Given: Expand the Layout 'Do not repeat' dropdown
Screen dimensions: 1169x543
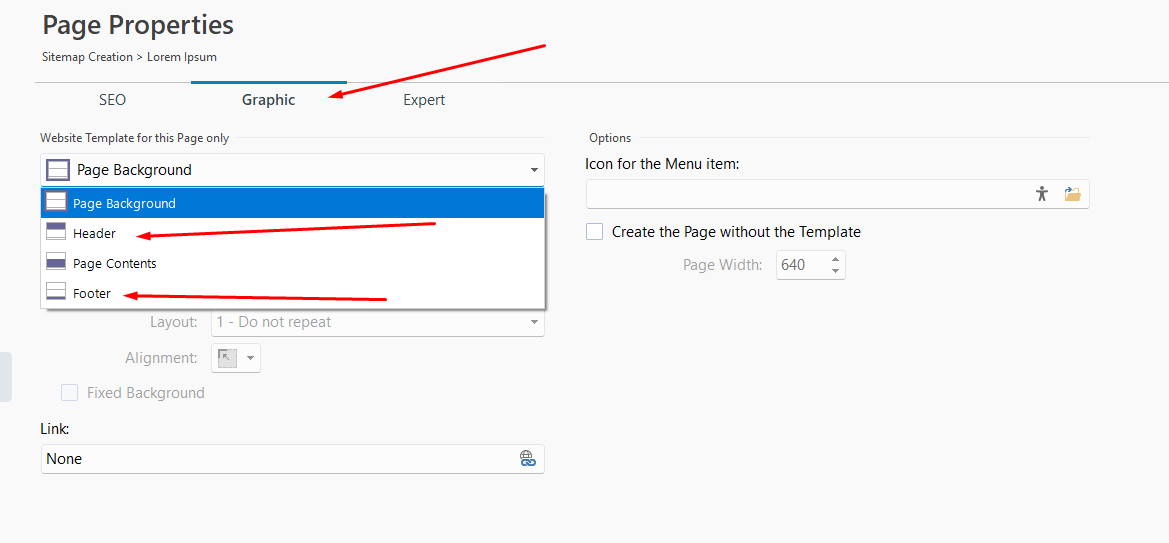Looking at the screenshot, I should tap(534, 323).
